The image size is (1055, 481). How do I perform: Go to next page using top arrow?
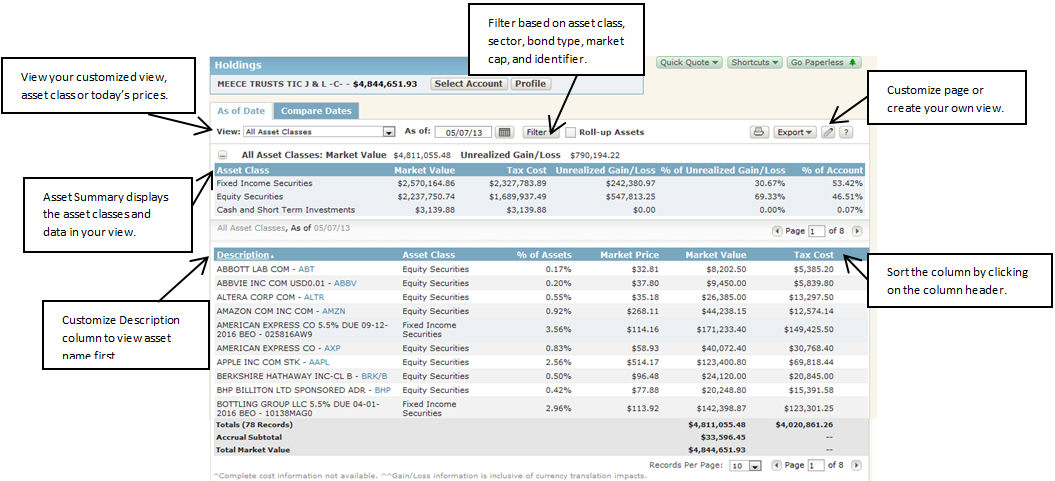point(856,230)
